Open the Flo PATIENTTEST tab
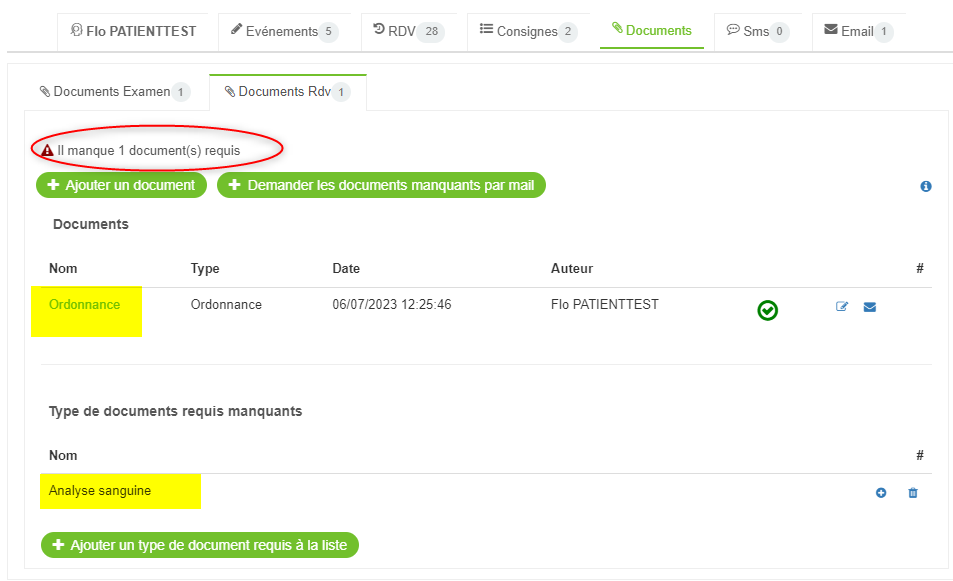953x581 pixels. point(133,31)
